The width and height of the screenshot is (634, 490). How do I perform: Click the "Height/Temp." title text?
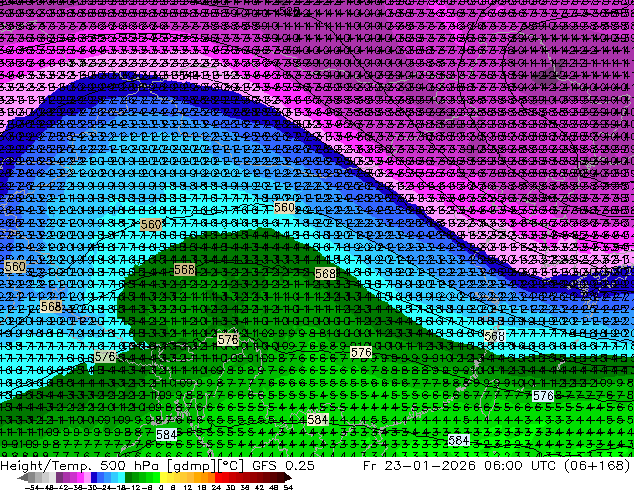pyautogui.click(x=47, y=465)
